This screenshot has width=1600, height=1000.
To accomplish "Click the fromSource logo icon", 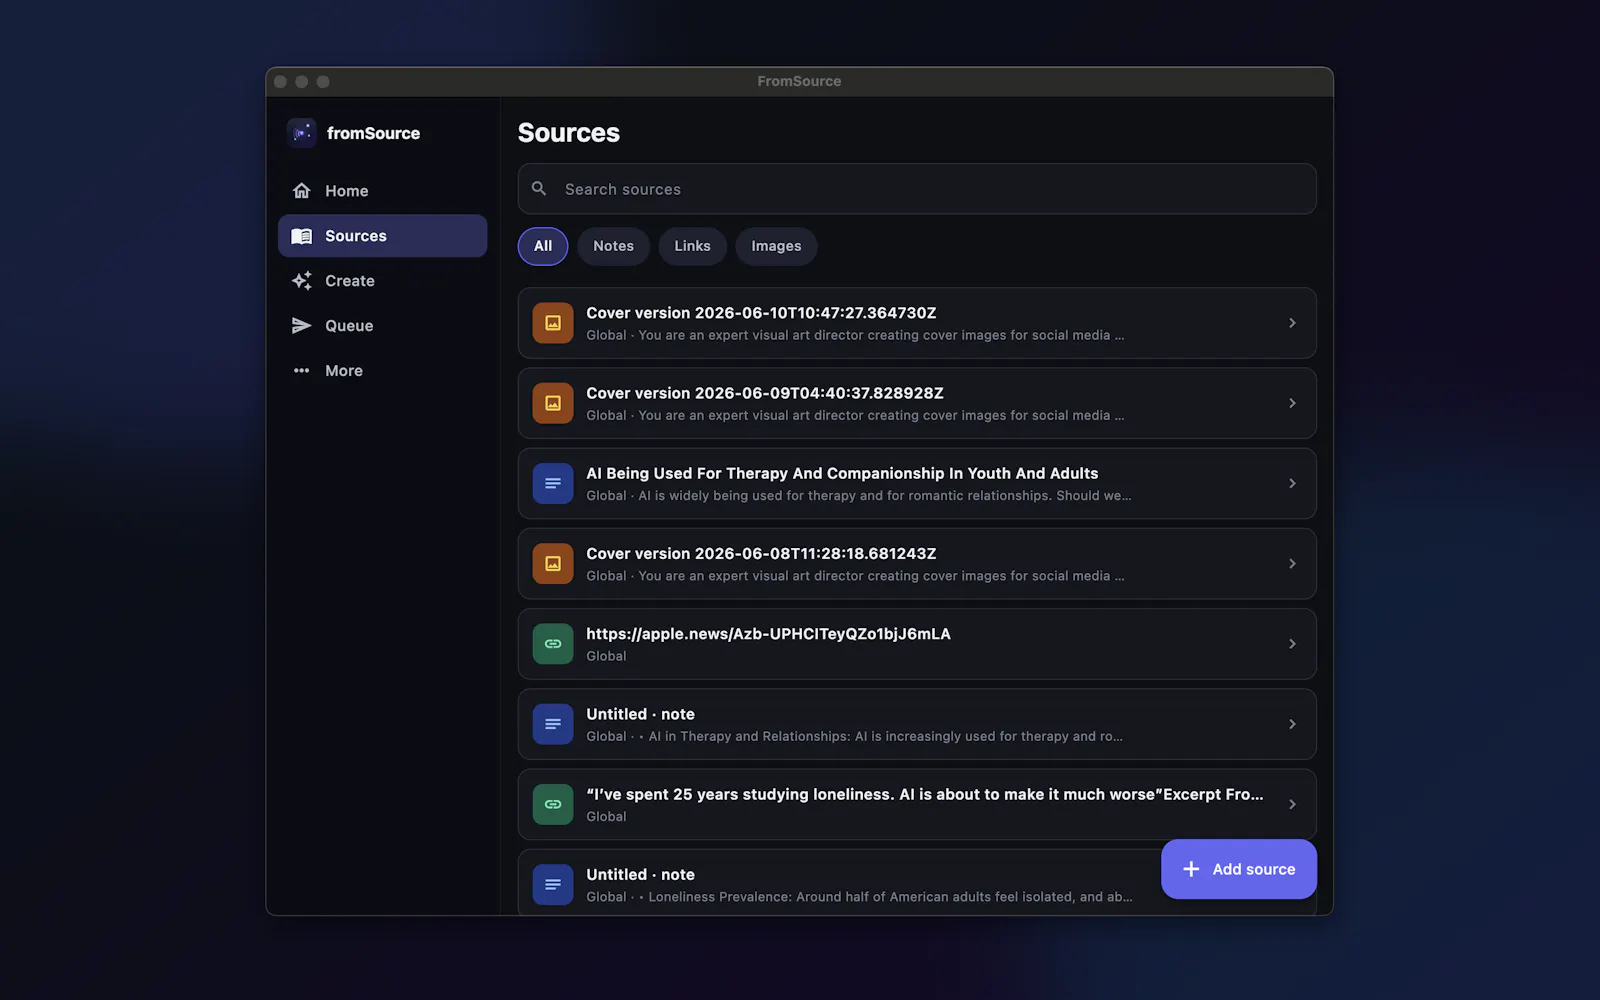I will coord(301,133).
